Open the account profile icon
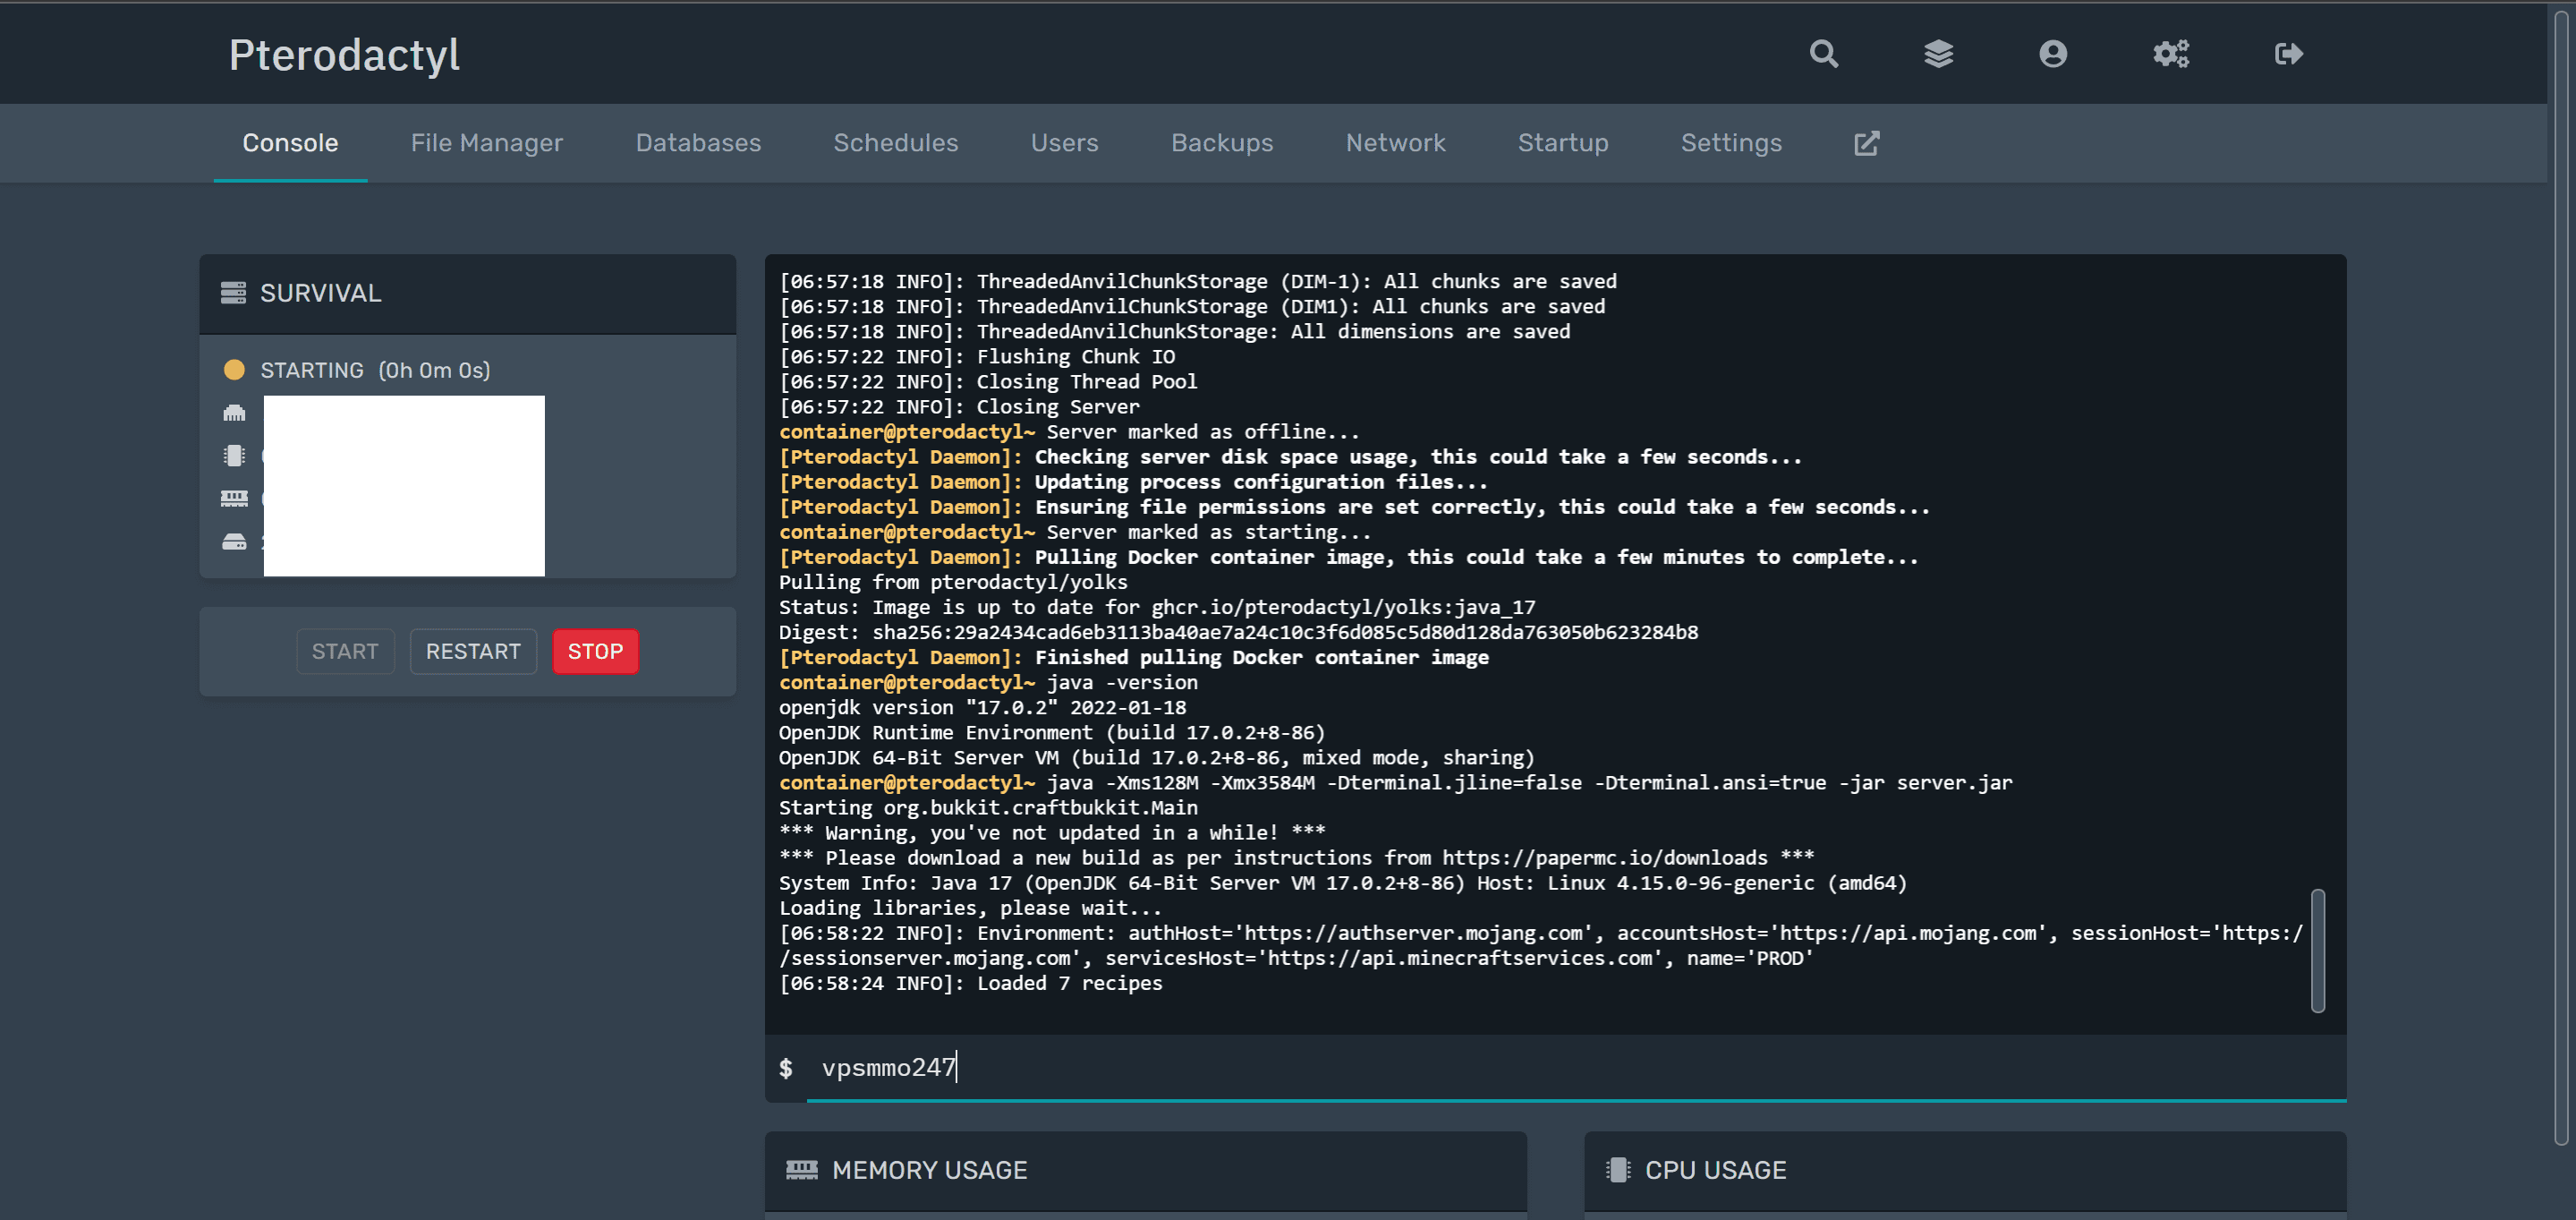This screenshot has height=1220, width=2576. pos(2052,54)
